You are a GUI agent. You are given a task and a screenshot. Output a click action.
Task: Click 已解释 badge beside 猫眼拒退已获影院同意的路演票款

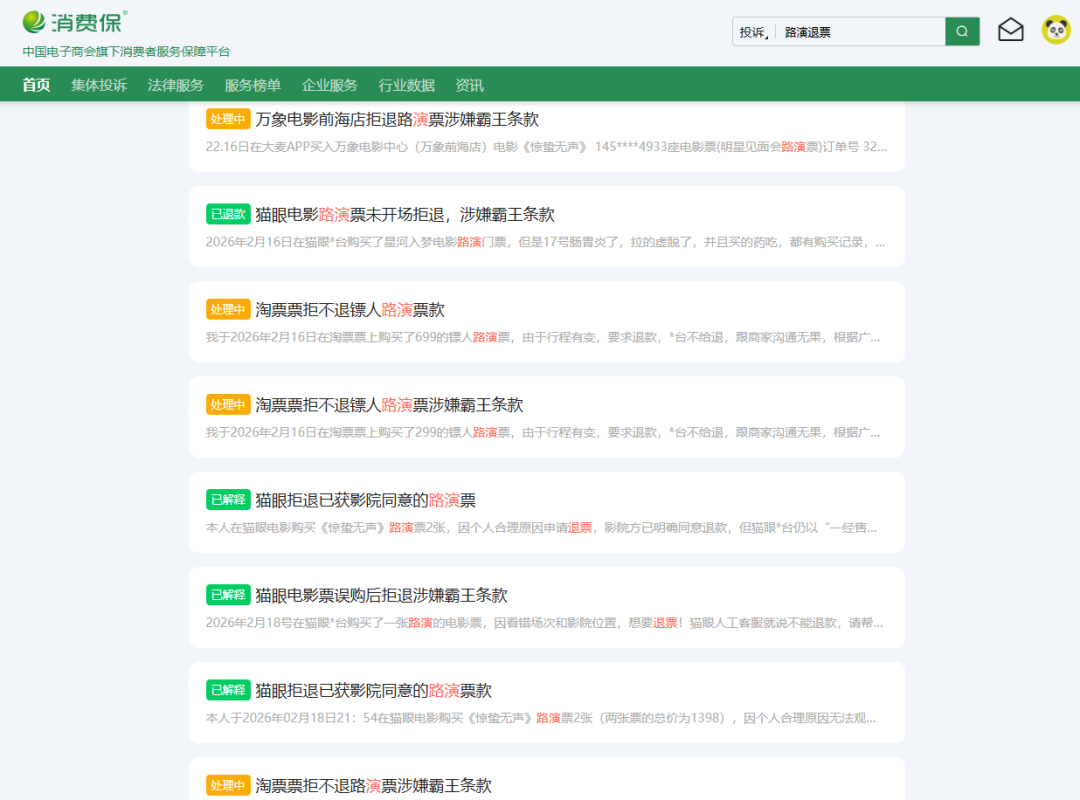click(x=228, y=690)
